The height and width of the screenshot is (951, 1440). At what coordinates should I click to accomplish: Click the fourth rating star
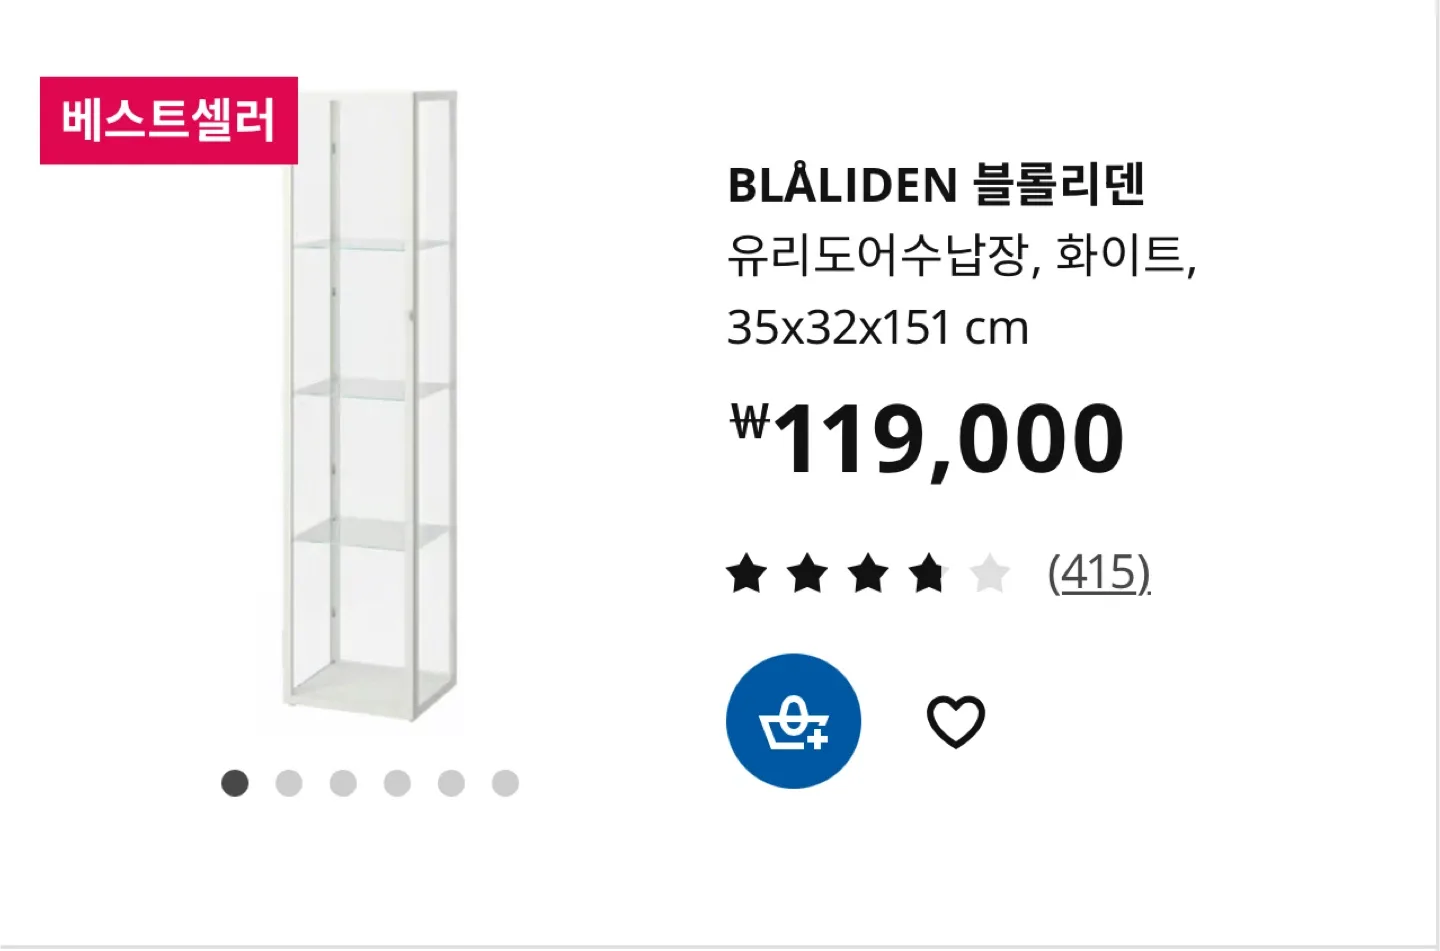(x=929, y=574)
